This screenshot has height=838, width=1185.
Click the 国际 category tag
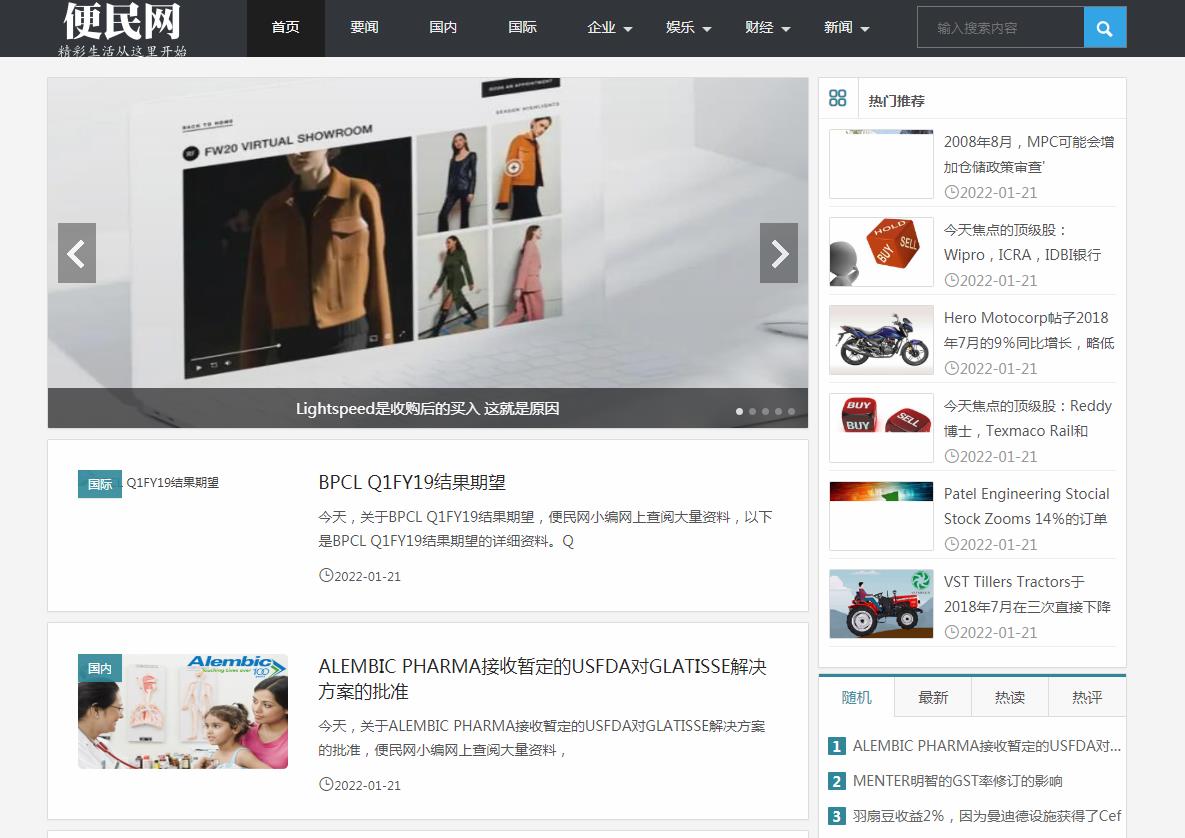tap(100, 484)
